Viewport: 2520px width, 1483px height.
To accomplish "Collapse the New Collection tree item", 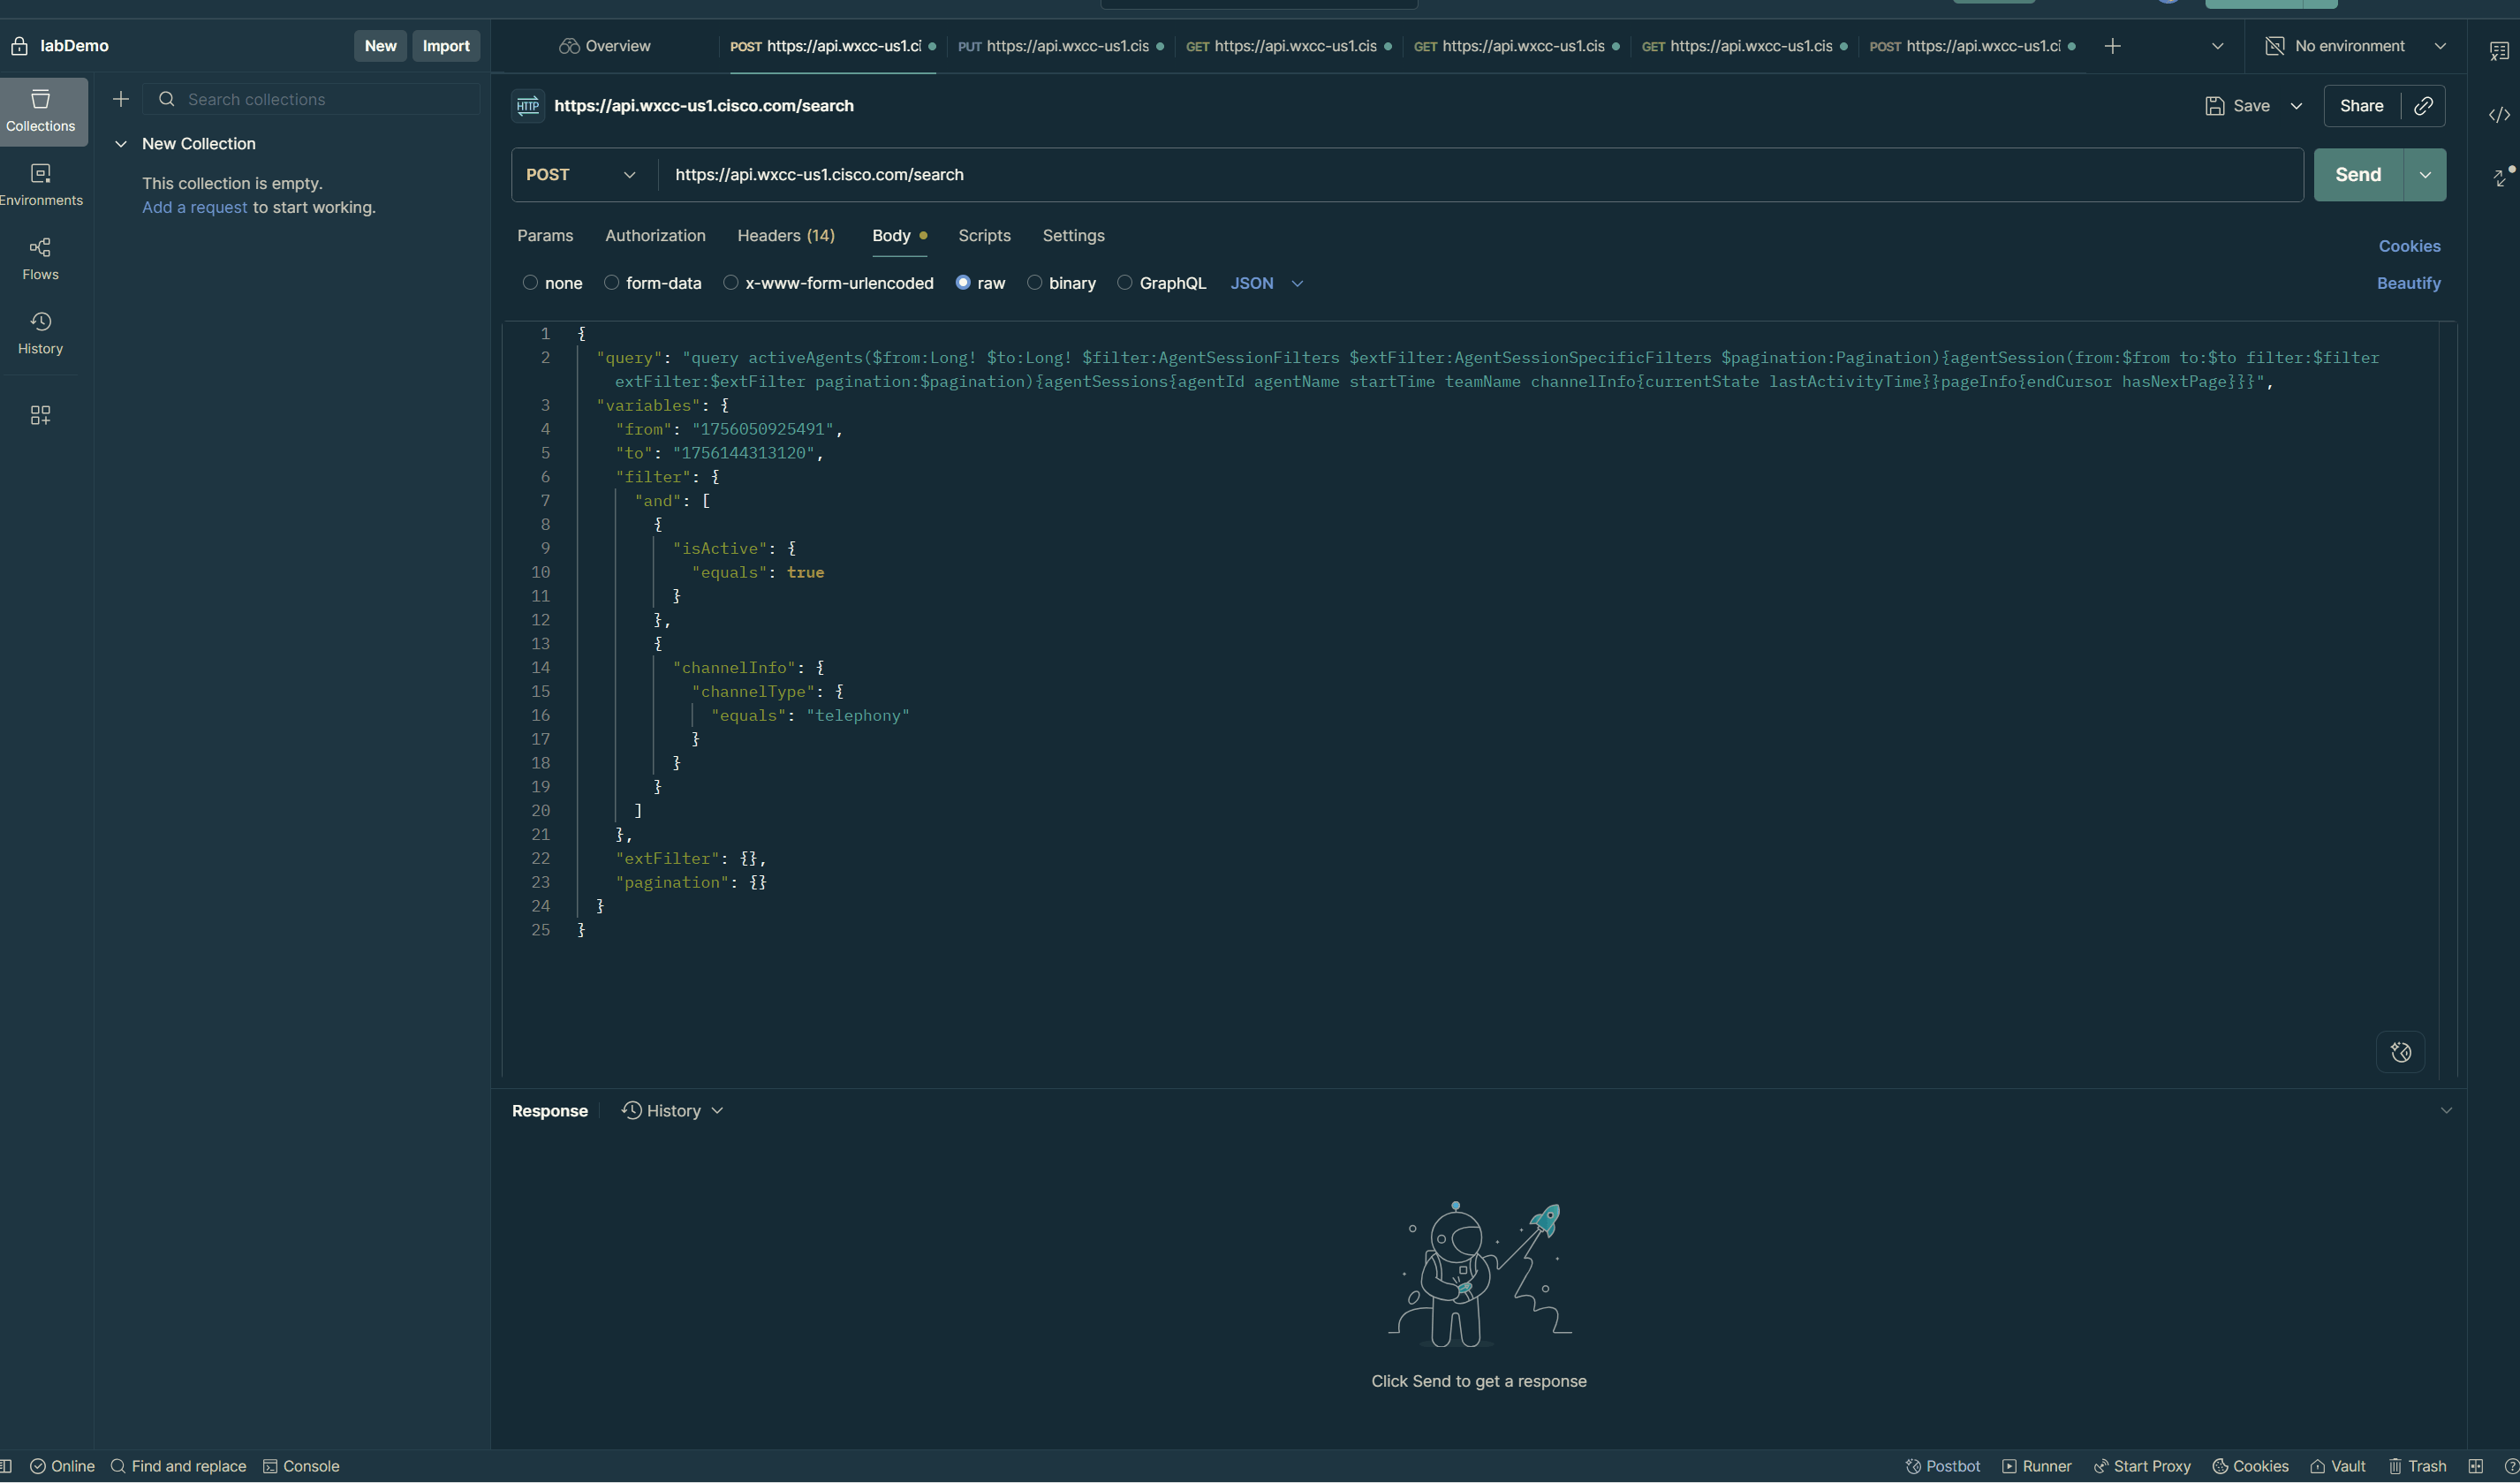I will pyautogui.click(x=121, y=144).
